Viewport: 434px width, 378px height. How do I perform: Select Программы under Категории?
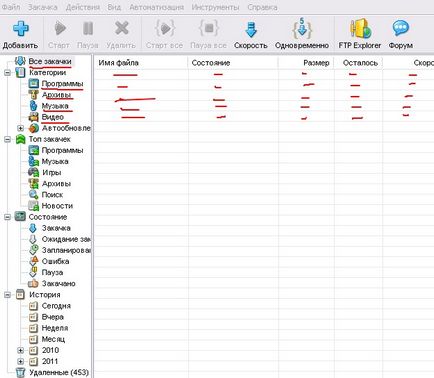coord(62,84)
